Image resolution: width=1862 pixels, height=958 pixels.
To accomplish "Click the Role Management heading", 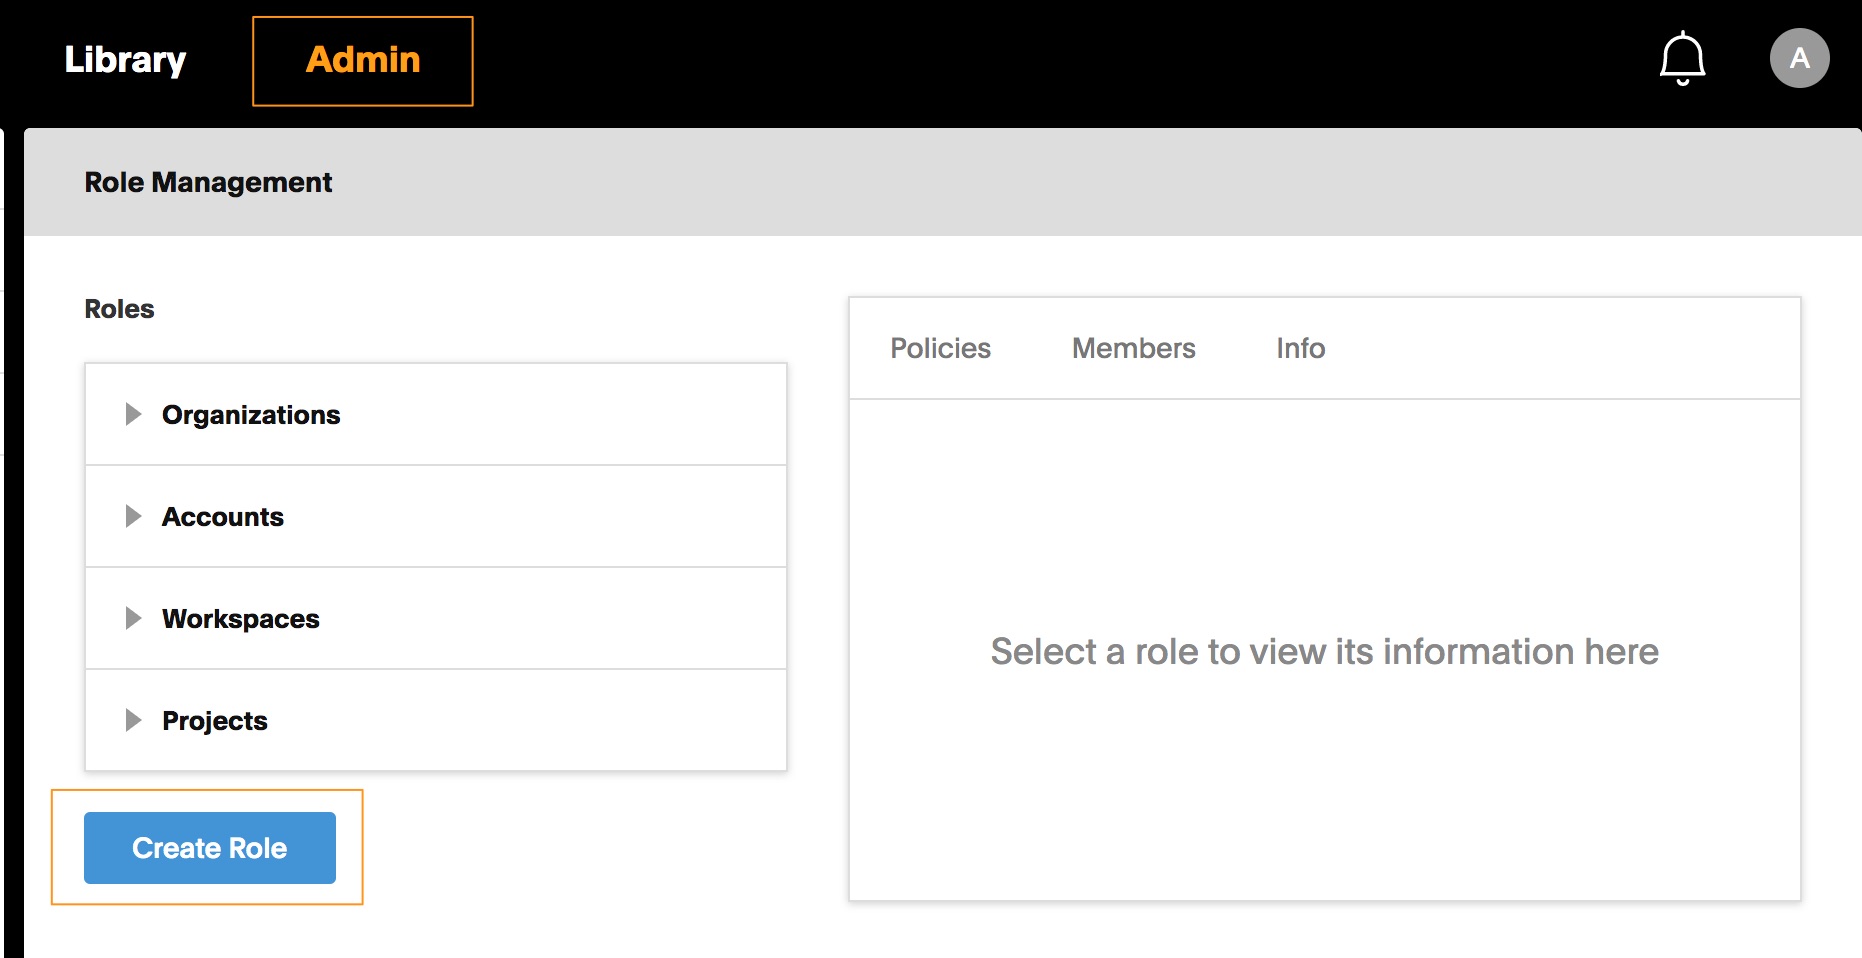I will click(208, 182).
